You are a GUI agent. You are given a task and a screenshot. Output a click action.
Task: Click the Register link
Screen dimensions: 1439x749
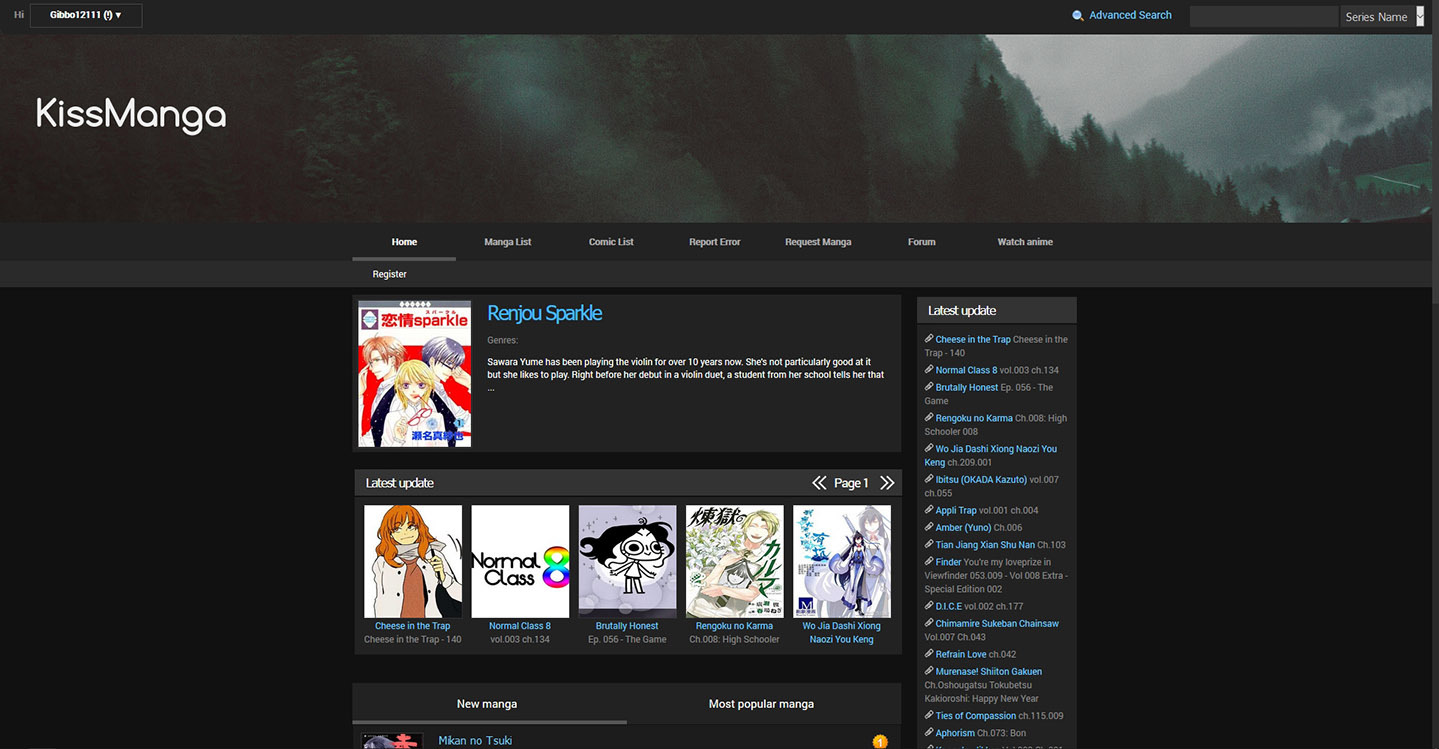(390, 274)
